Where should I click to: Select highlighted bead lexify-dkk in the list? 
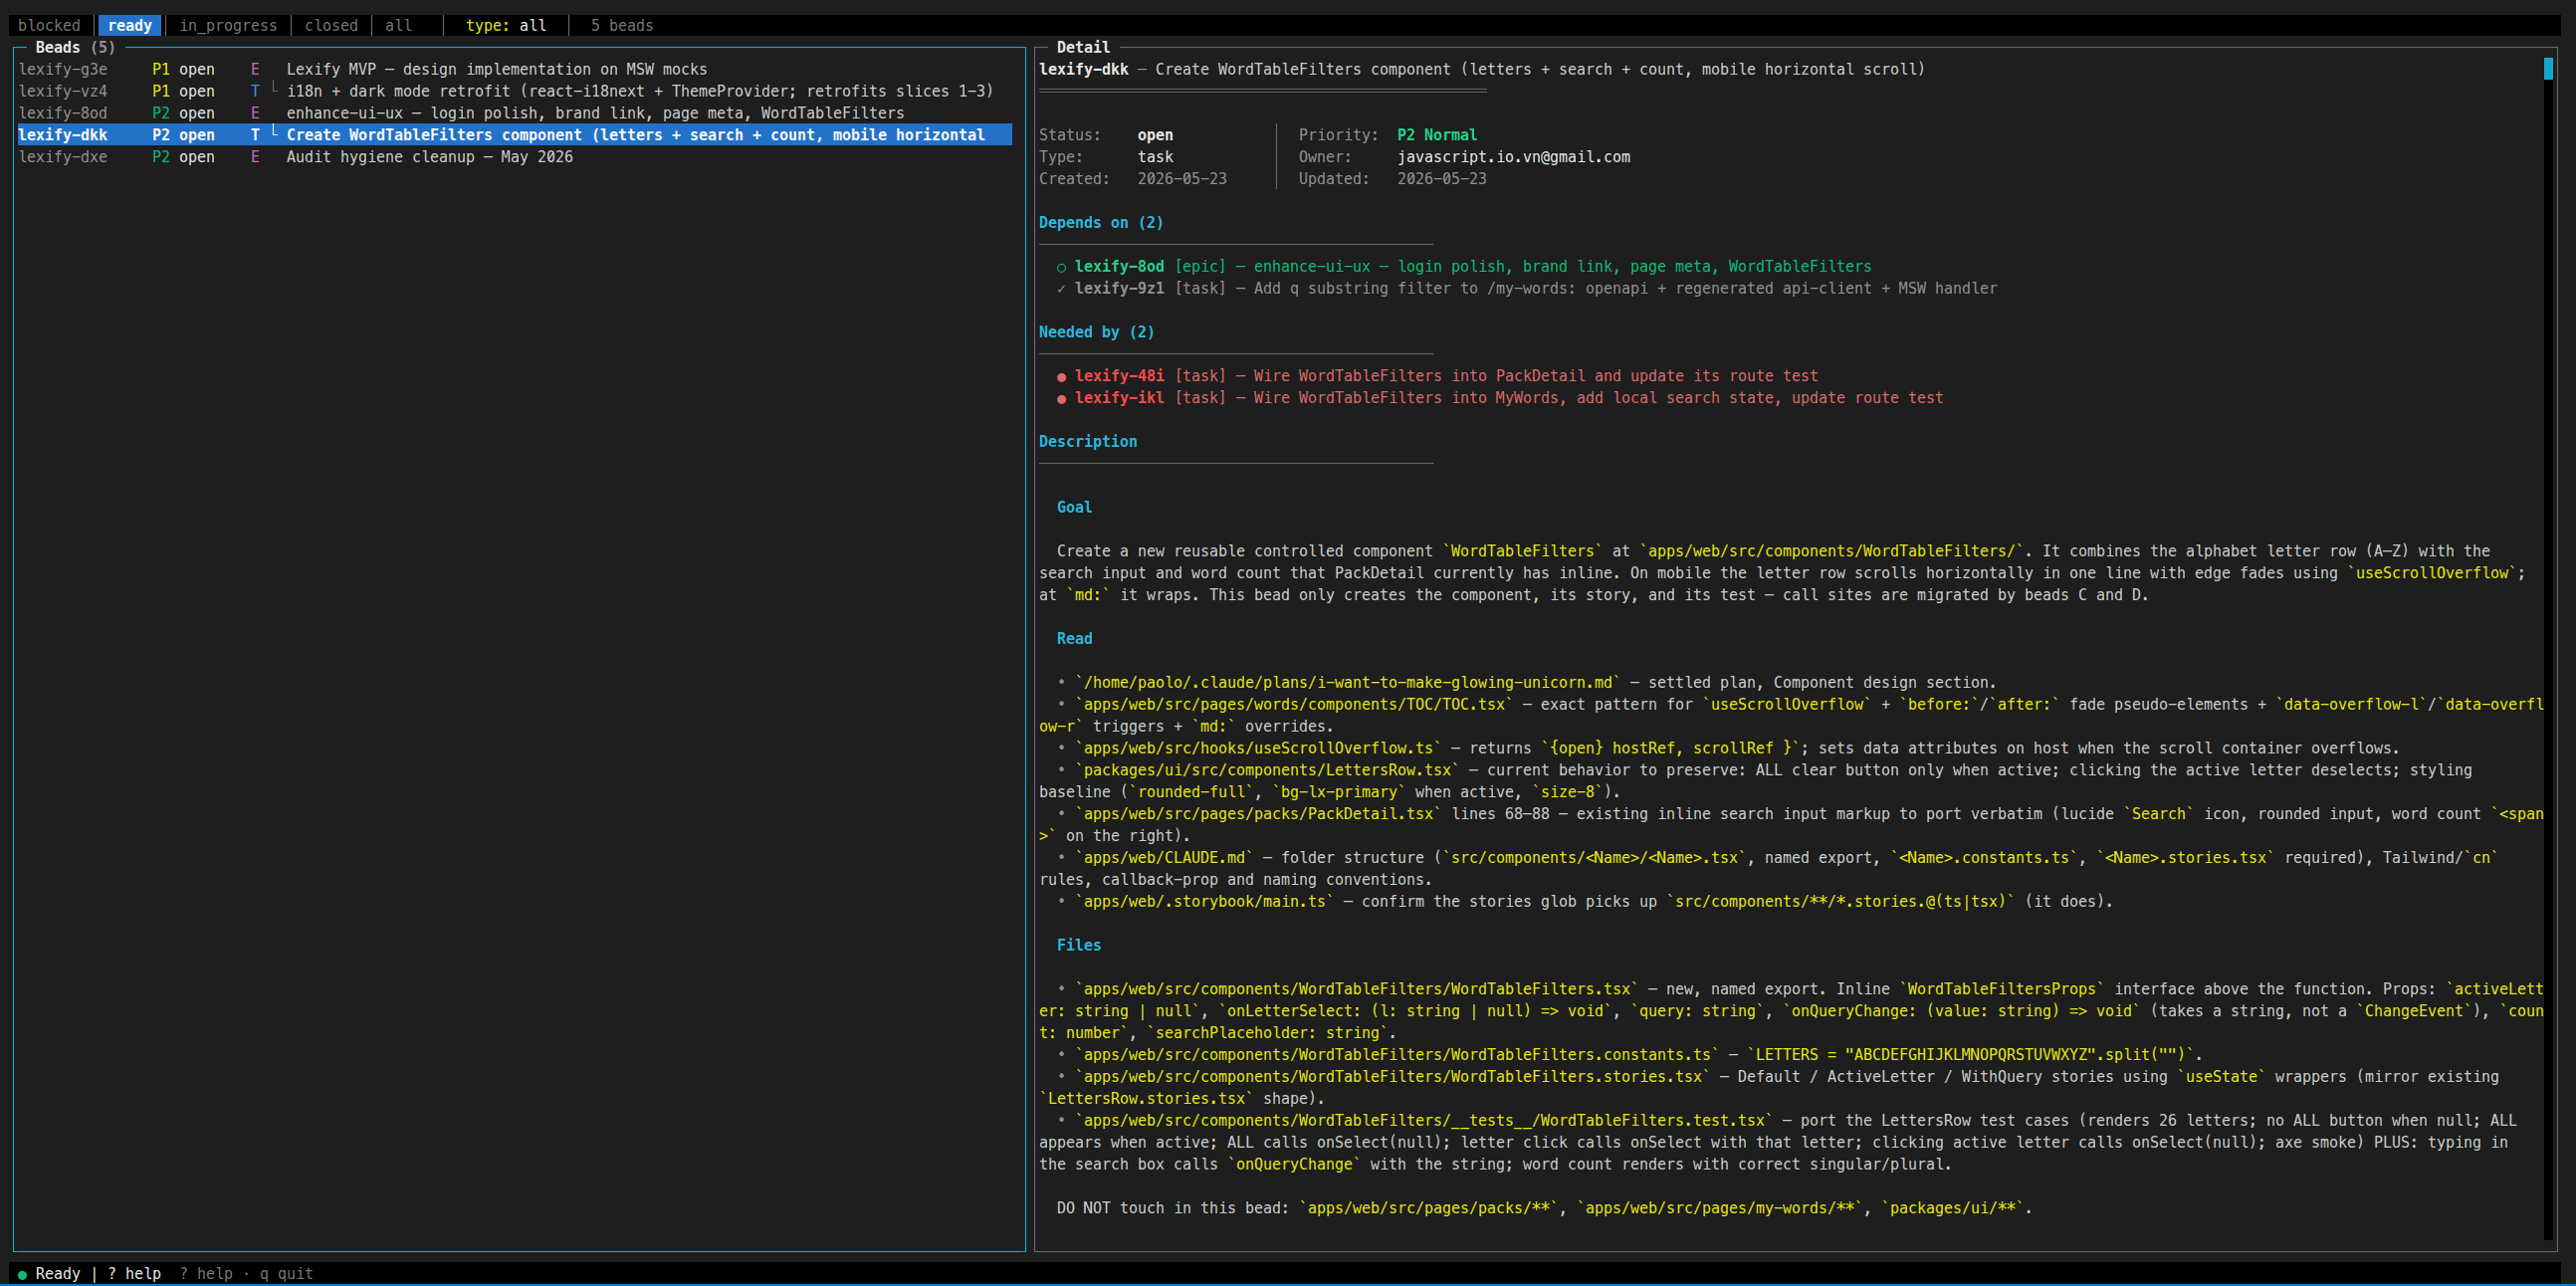click(515, 135)
